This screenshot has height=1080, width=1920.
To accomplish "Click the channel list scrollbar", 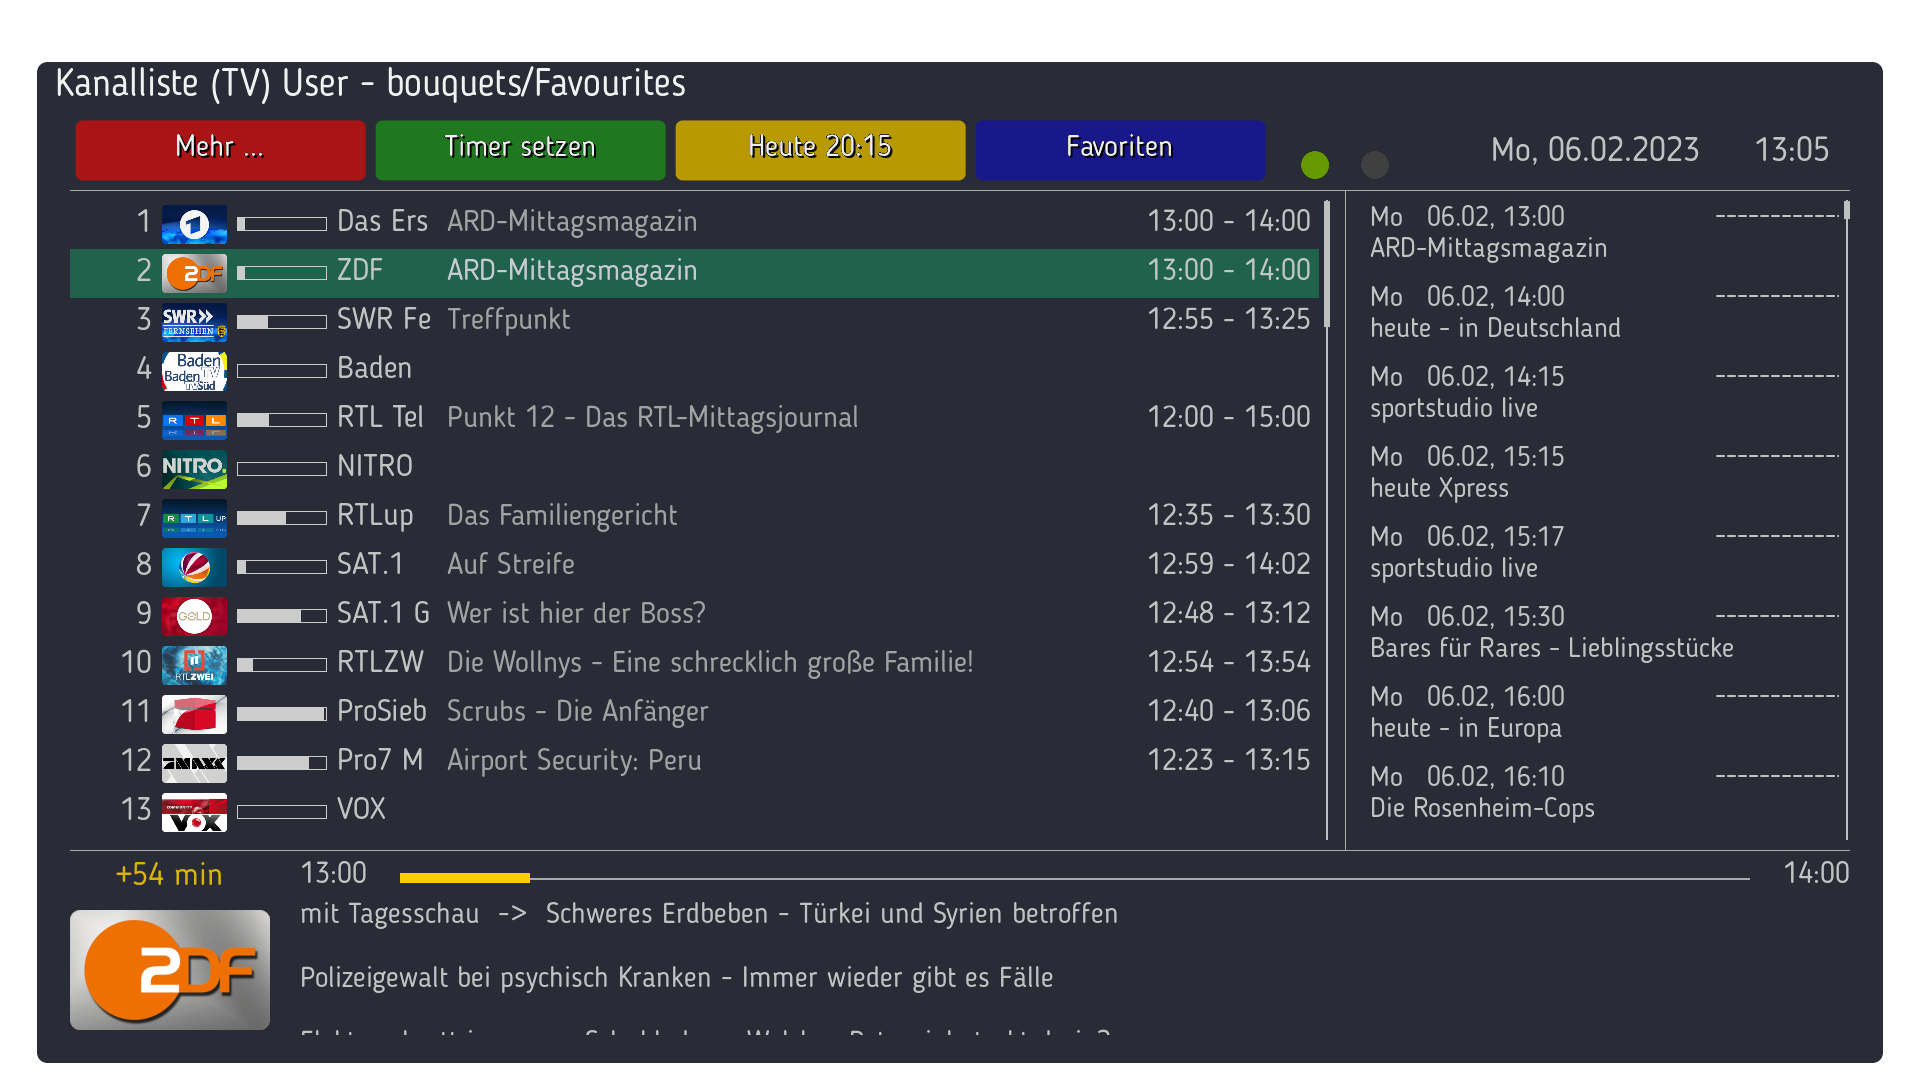I will pyautogui.click(x=1327, y=520).
